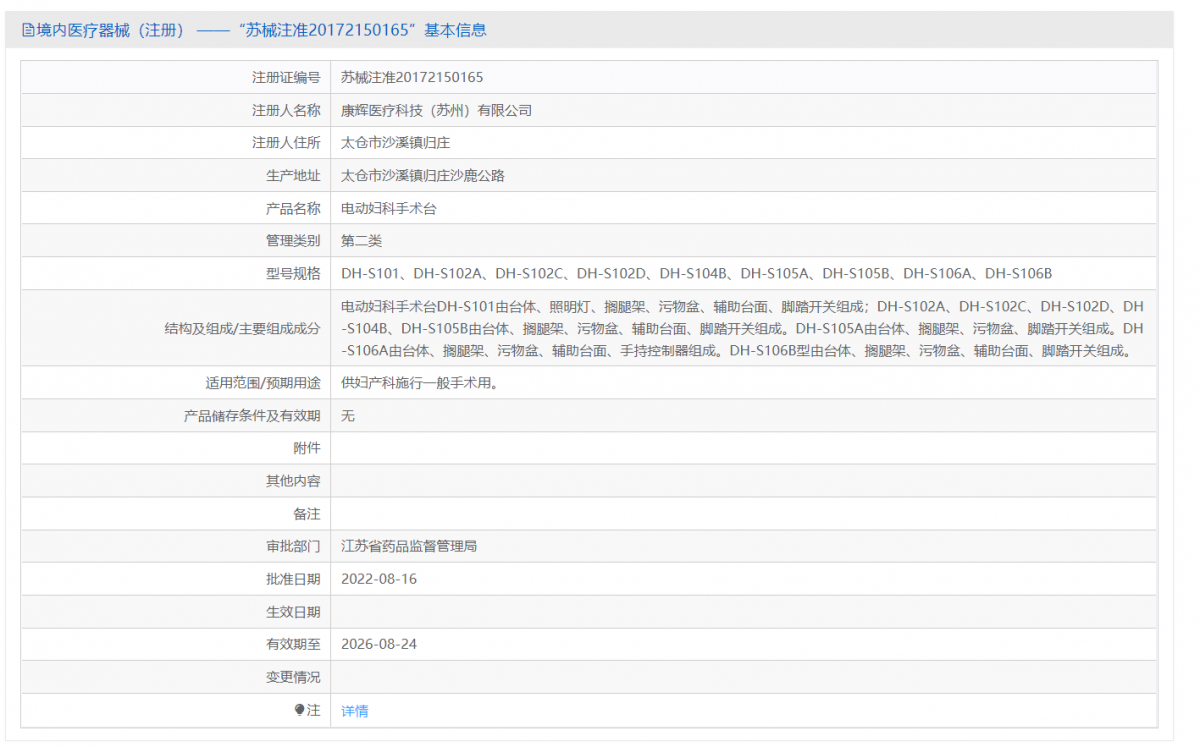This screenshot has height=747, width=1200.
Task: Click approval date 2022-08-16
Action: click(x=379, y=579)
